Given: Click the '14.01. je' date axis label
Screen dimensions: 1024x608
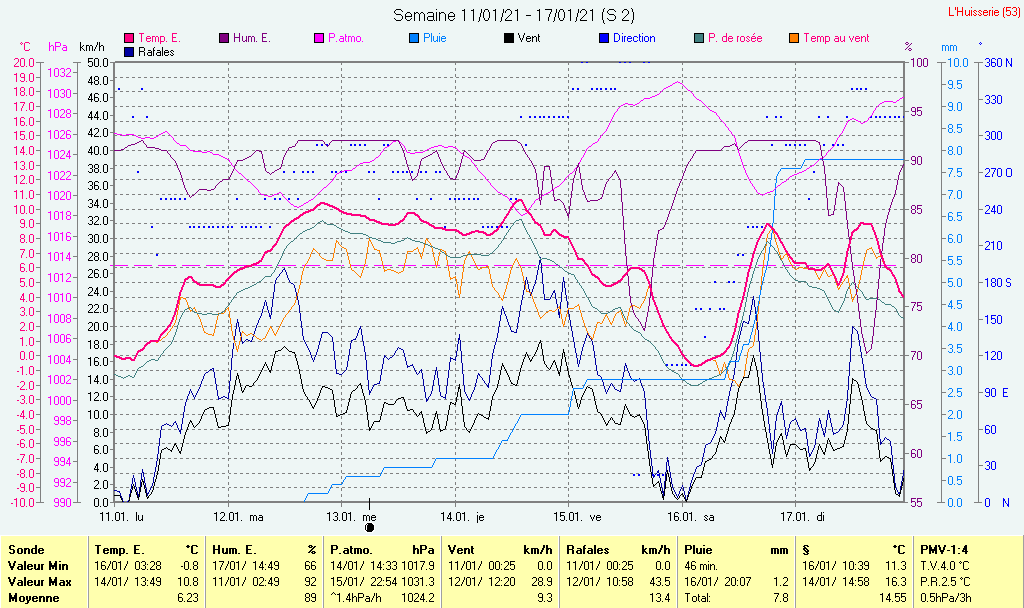Looking at the screenshot, I should coord(462,517).
